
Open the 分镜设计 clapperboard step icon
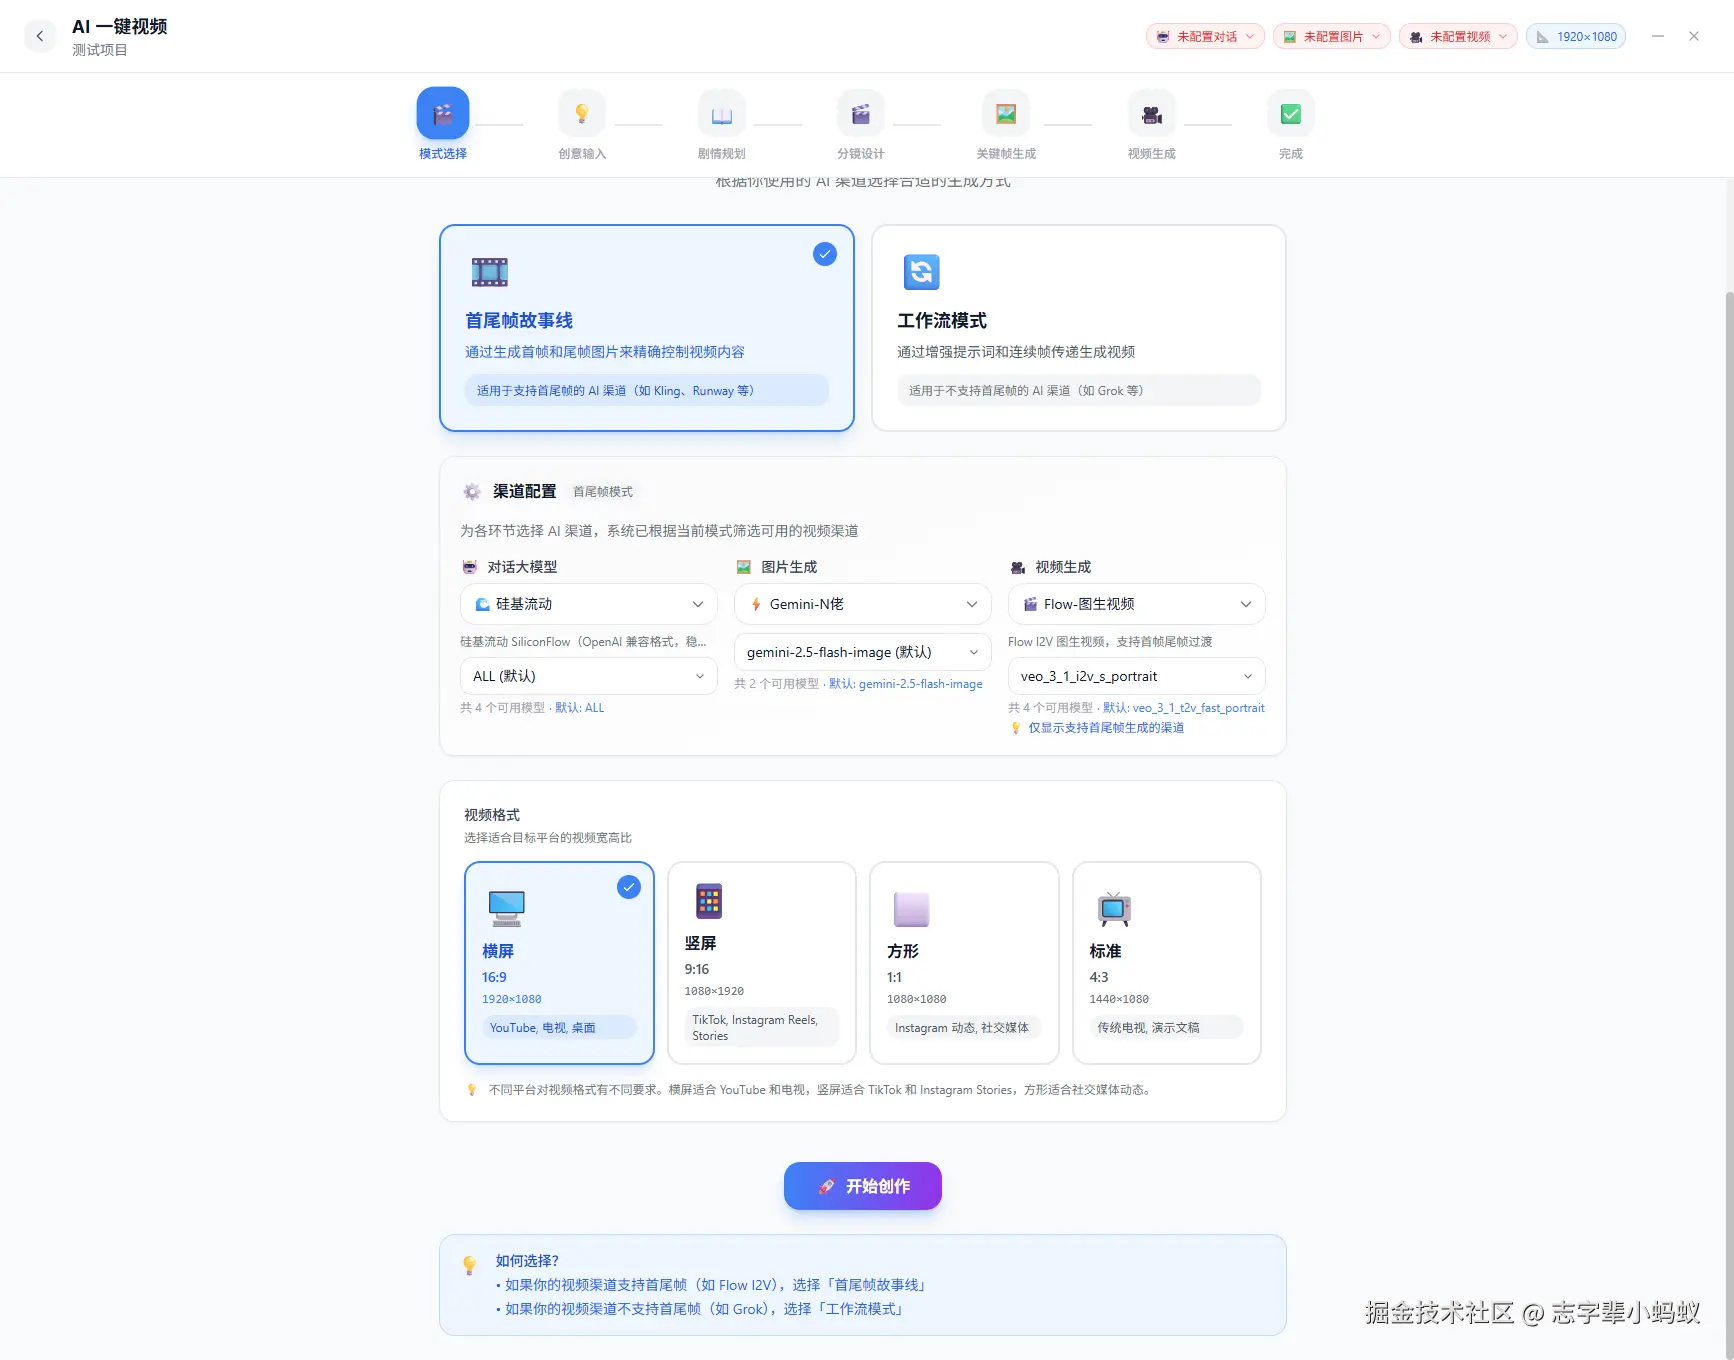861,113
